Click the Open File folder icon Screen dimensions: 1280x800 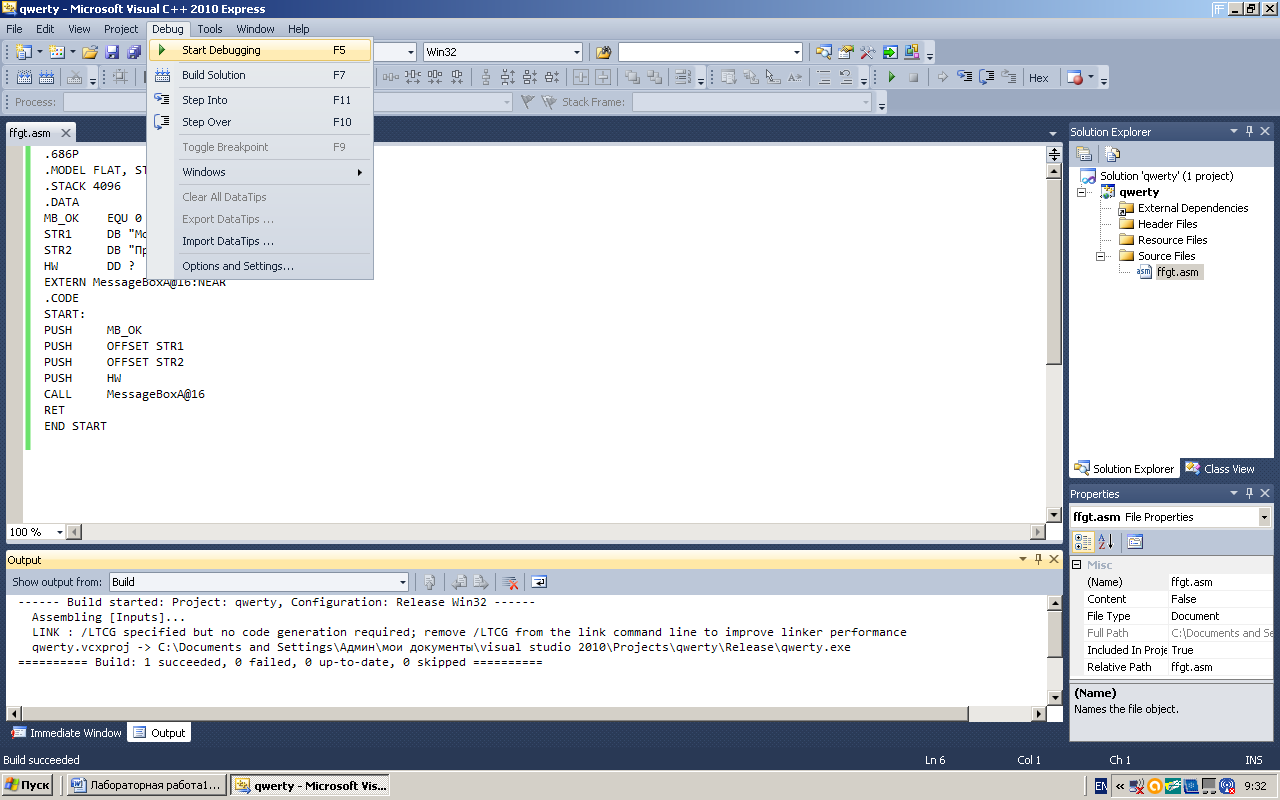tap(90, 52)
